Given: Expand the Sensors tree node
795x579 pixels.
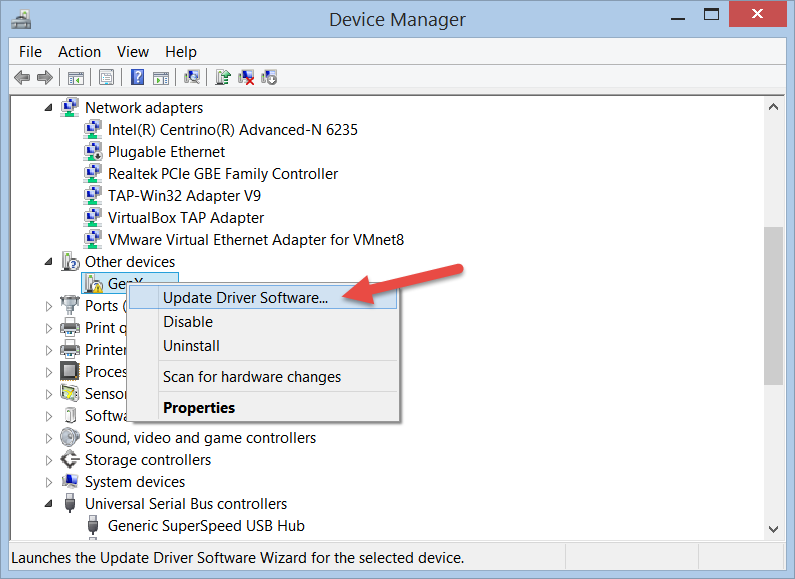Looking at the screenshot, I should pos(49,394).
